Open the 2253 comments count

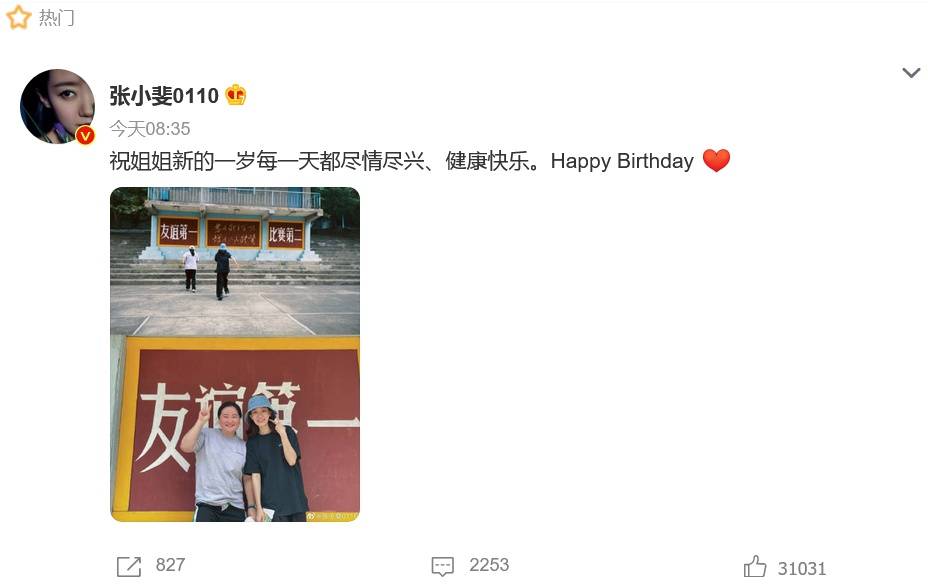point(489,565)
